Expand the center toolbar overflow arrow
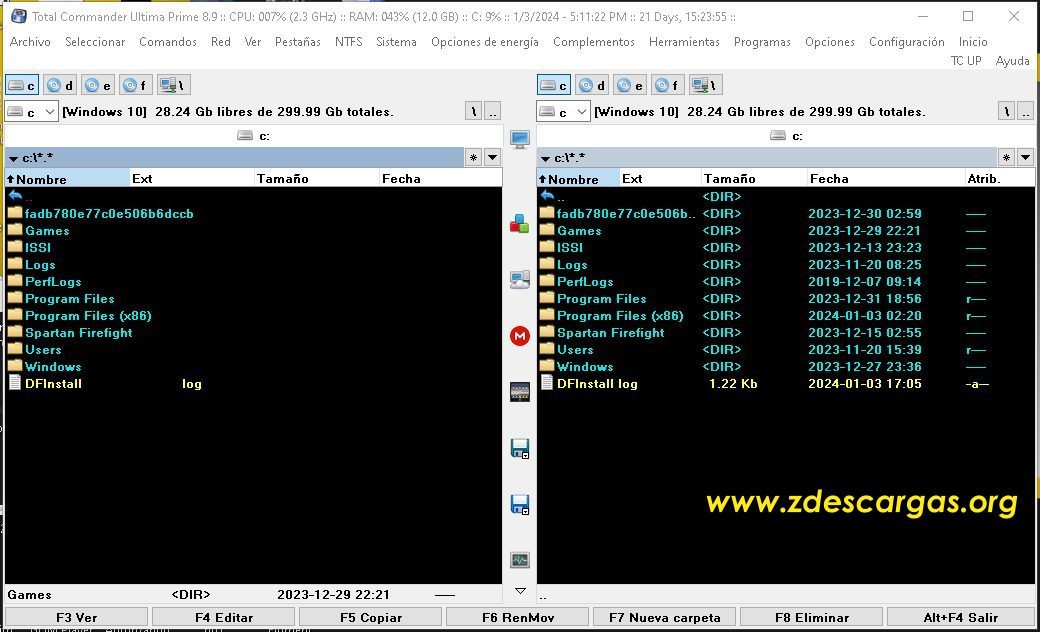This screenshot has height=632, width=1040. pyautogui.click(x=520, y=590)
